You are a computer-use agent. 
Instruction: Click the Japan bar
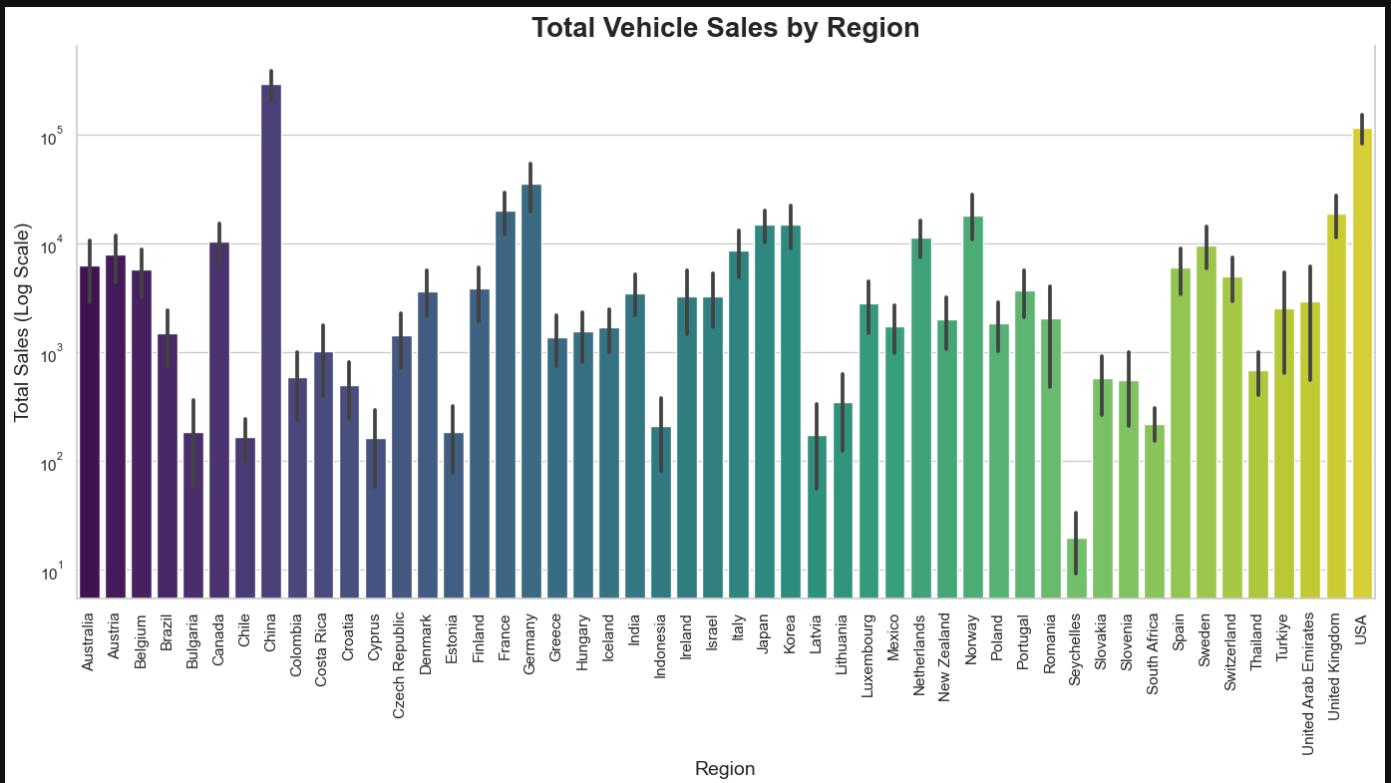tap(765, 411)
